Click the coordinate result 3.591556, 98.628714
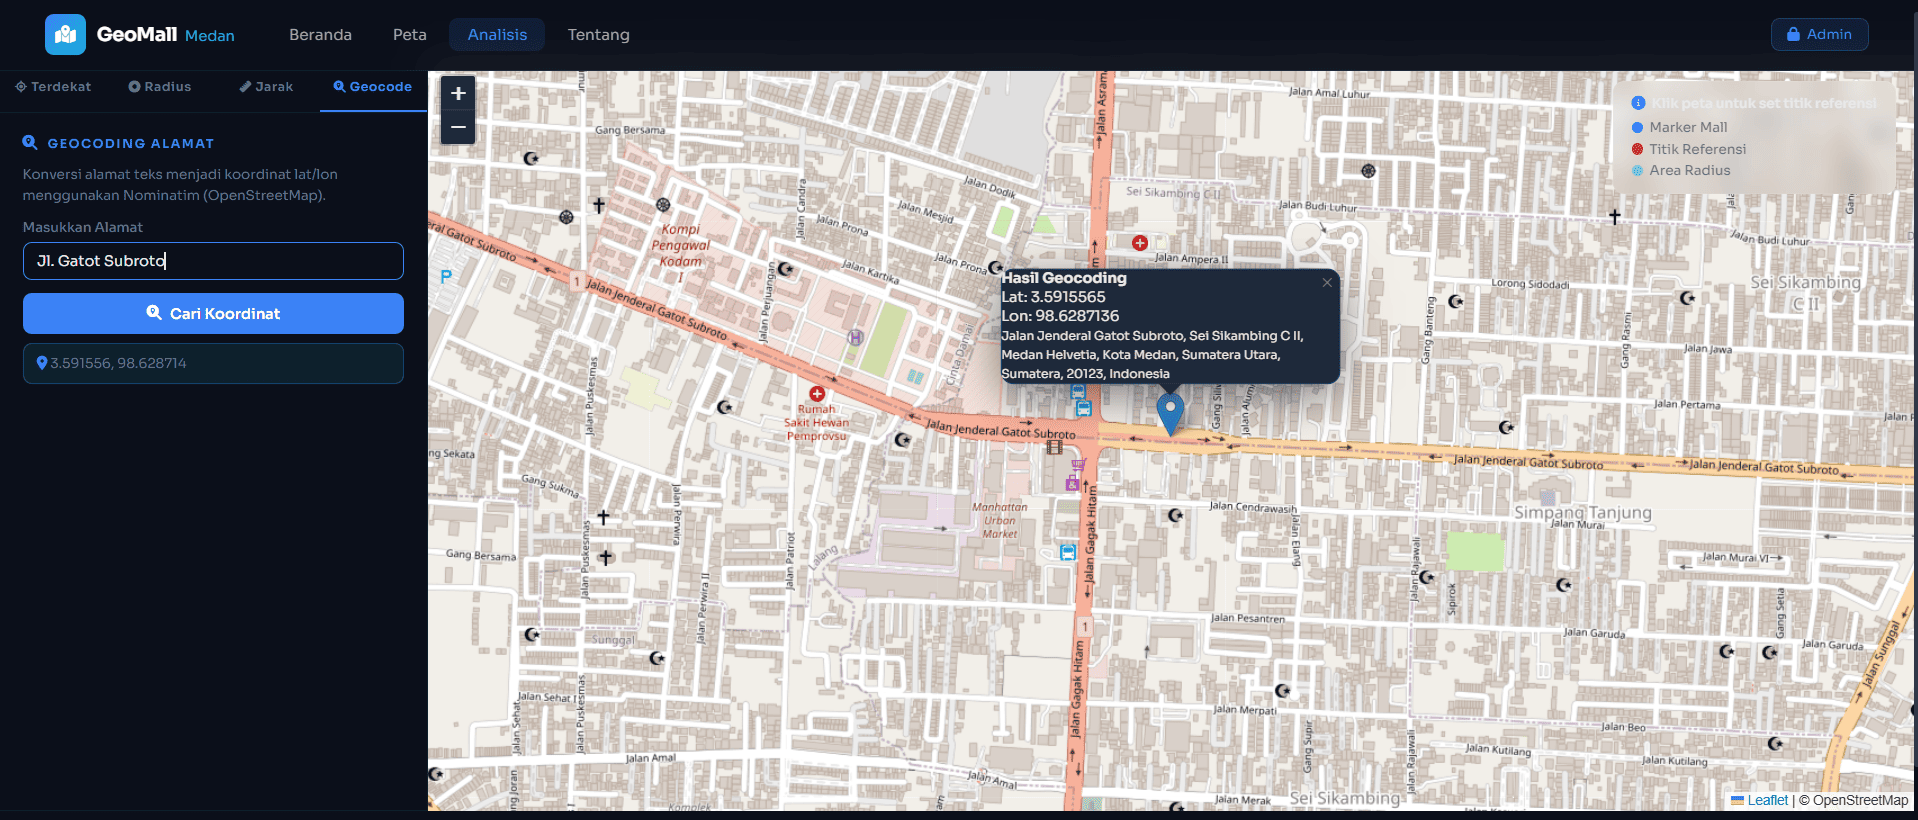 pyautogui.click(x=213, y=363)
